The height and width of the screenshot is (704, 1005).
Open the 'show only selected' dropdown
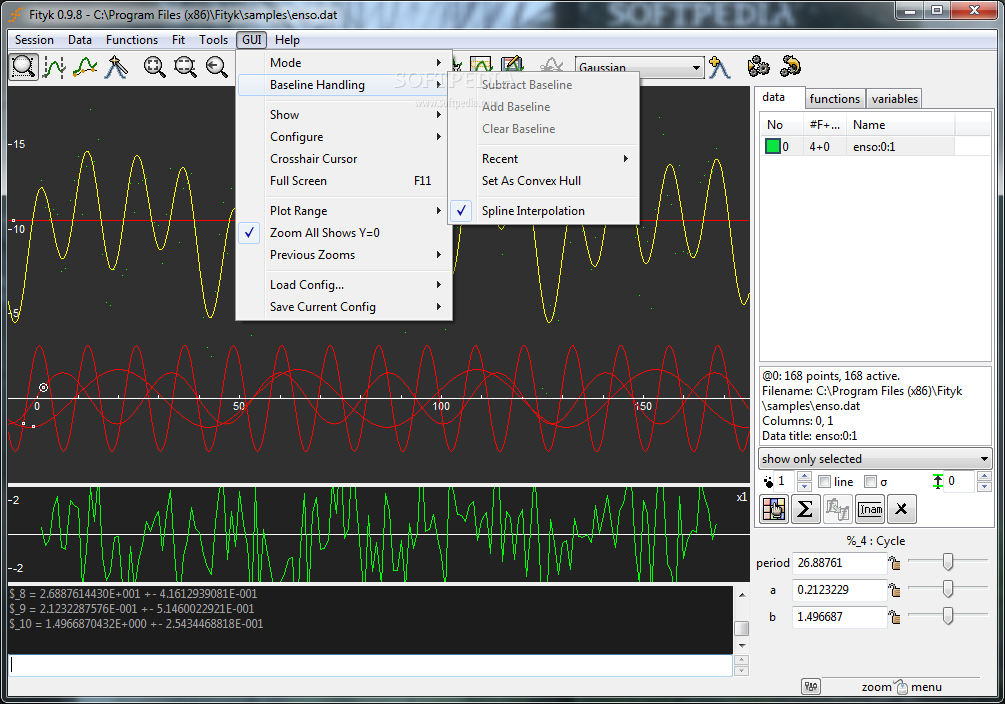tap(876, 459)
